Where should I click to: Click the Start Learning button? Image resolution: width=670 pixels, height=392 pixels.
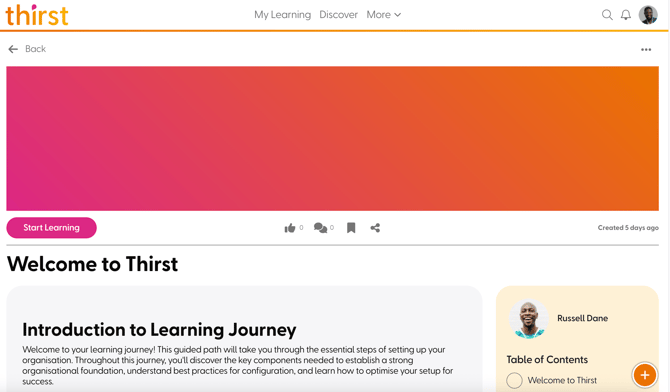tap(51, 227)
